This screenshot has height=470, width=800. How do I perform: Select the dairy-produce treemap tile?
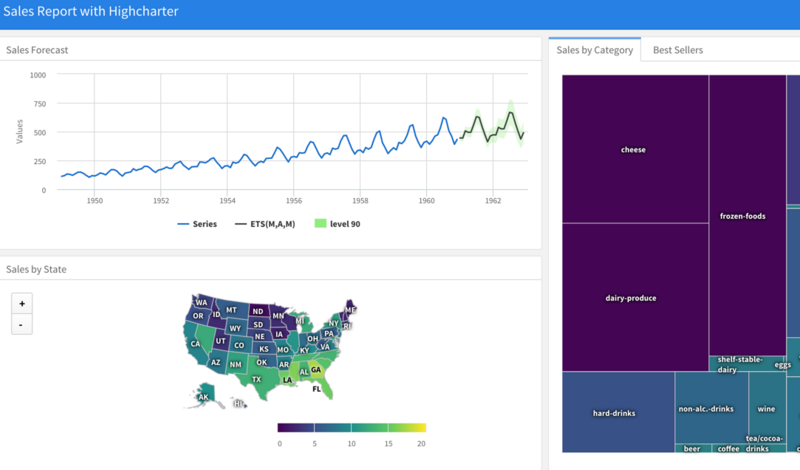[x=631, y=297]
